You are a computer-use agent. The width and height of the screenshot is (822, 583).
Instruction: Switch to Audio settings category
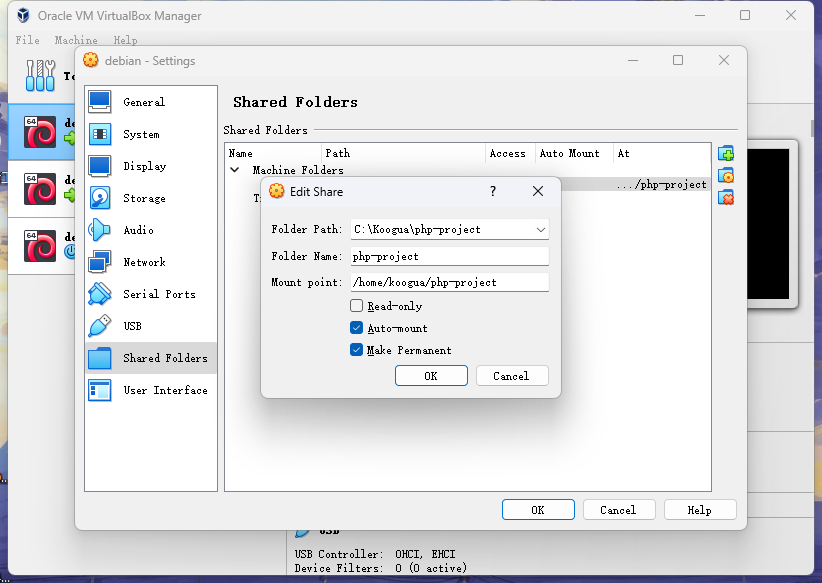click(x=138, y=230)
